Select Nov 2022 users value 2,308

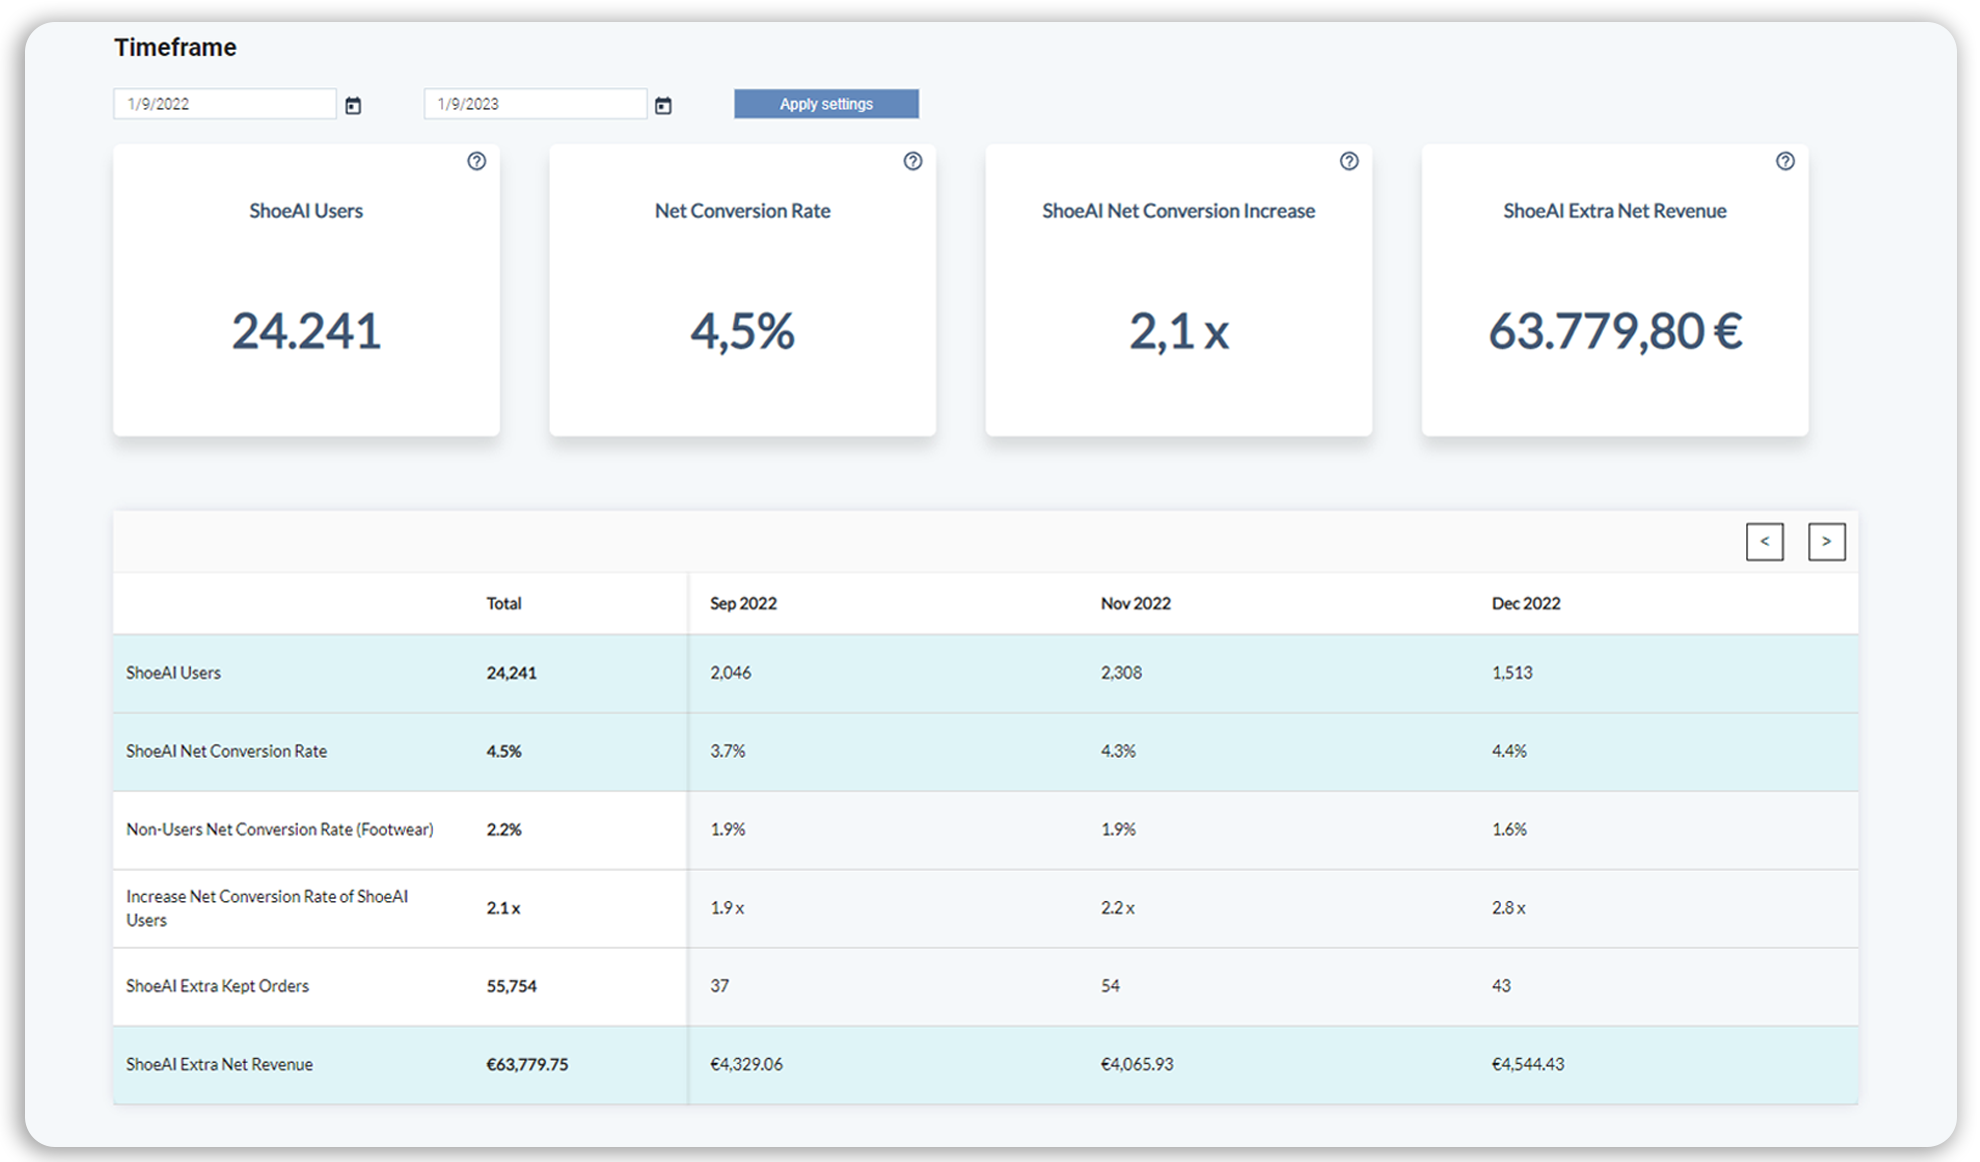[x=1121, y=673]
